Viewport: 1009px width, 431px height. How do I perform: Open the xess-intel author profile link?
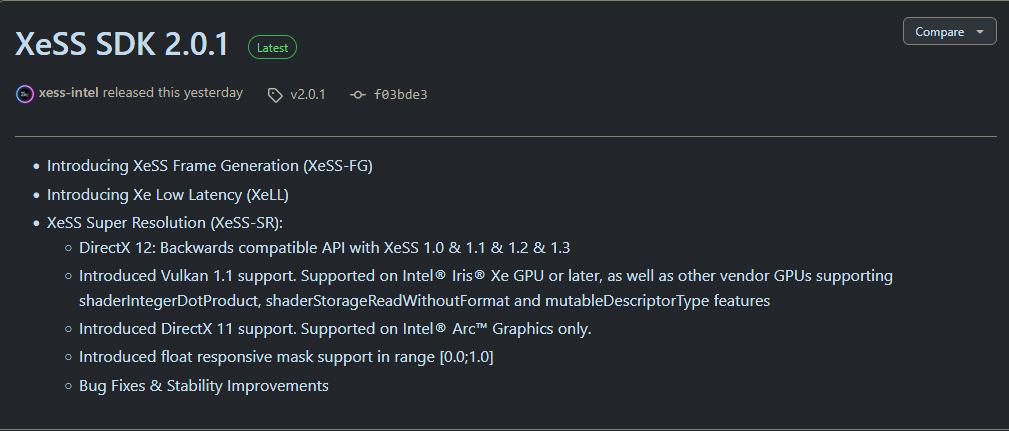tap(68, 93)
